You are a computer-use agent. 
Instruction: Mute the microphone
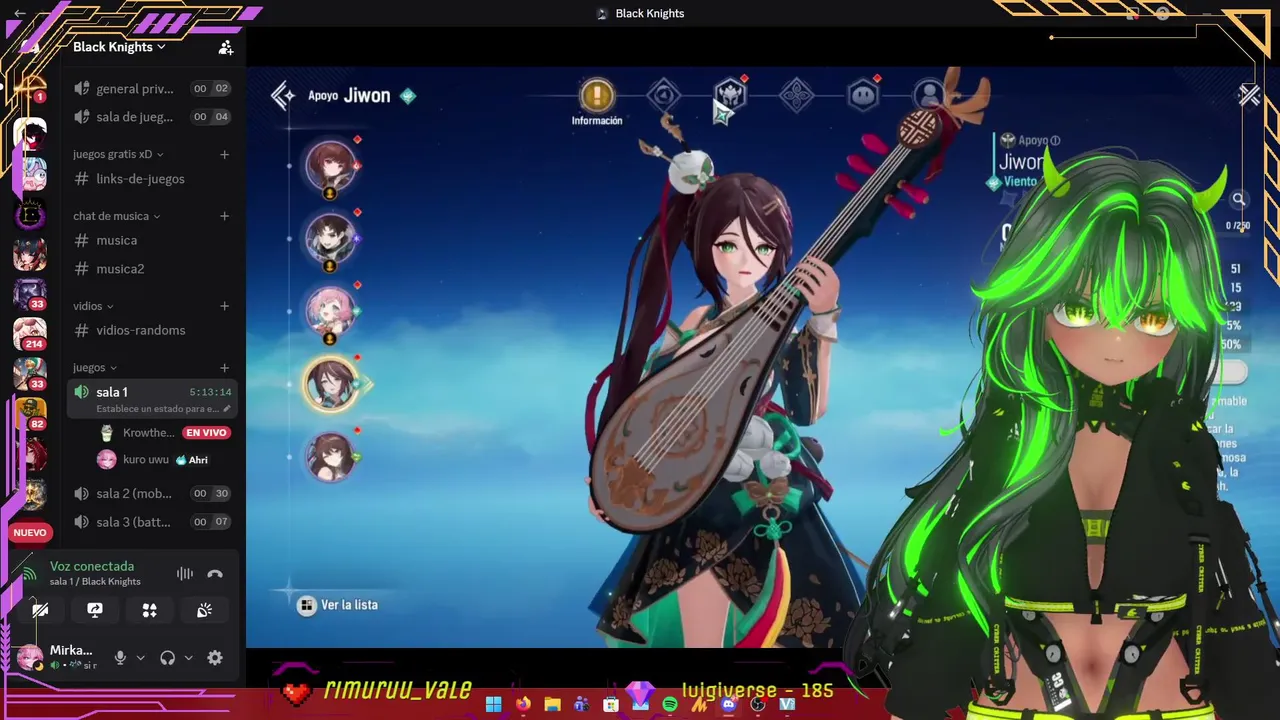120,658
